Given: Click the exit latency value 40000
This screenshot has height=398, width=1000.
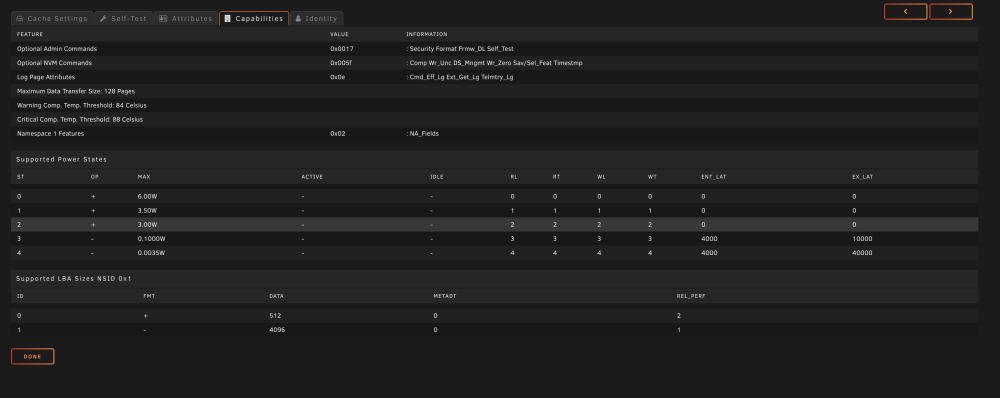Looking at the screenshot, I should pos(862,253).
